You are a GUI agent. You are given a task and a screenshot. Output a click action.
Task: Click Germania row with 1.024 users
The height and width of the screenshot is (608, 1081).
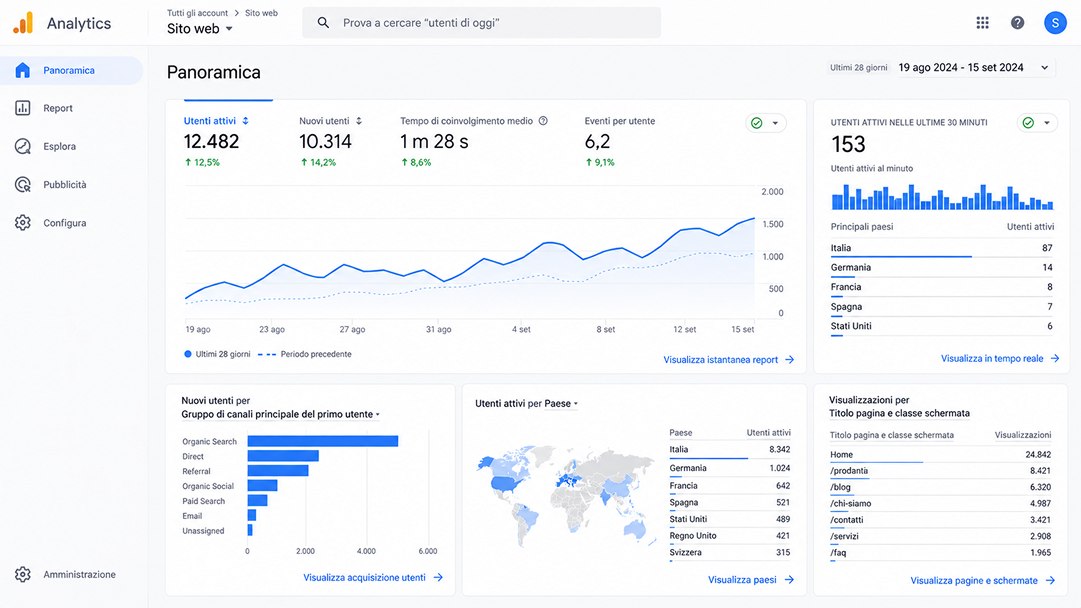click(x=729, y=468)
